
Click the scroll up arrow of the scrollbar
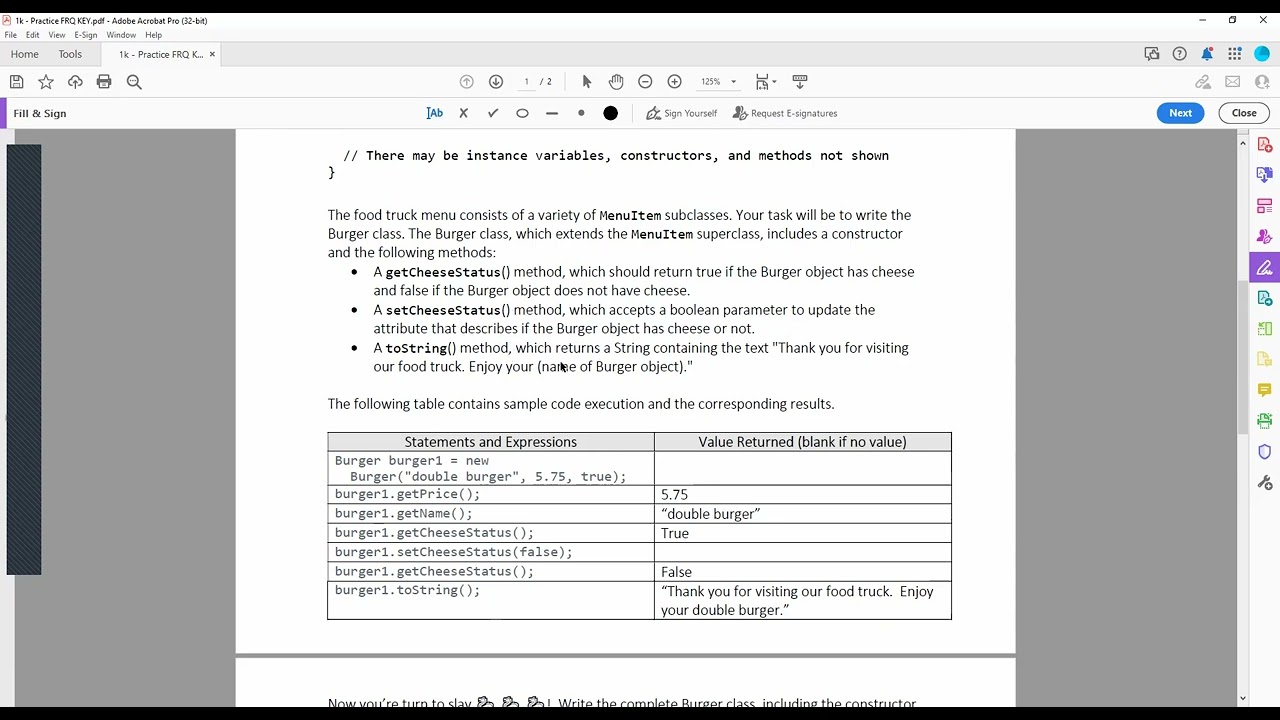1243,143
